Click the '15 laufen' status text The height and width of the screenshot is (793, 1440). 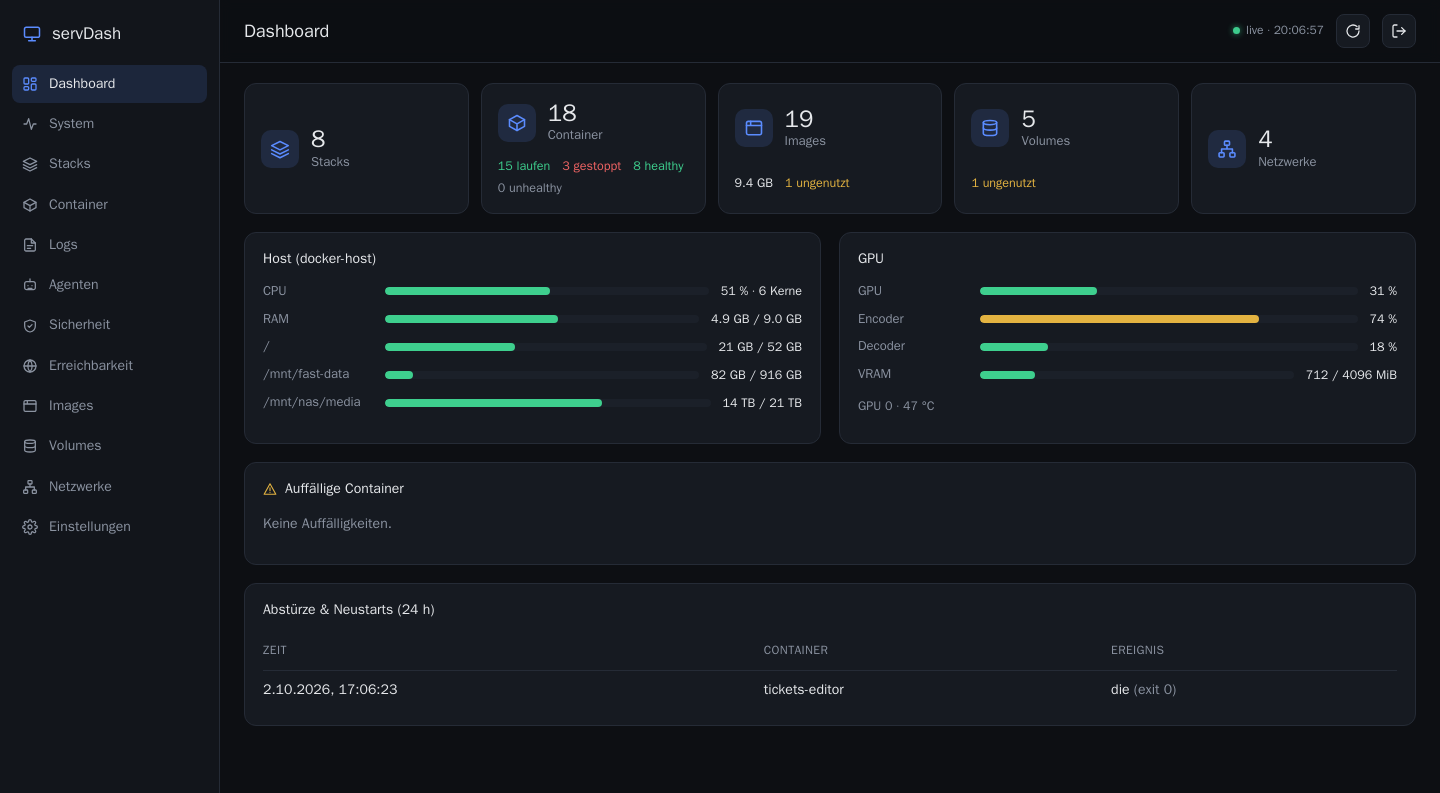[x=524, y=166]
